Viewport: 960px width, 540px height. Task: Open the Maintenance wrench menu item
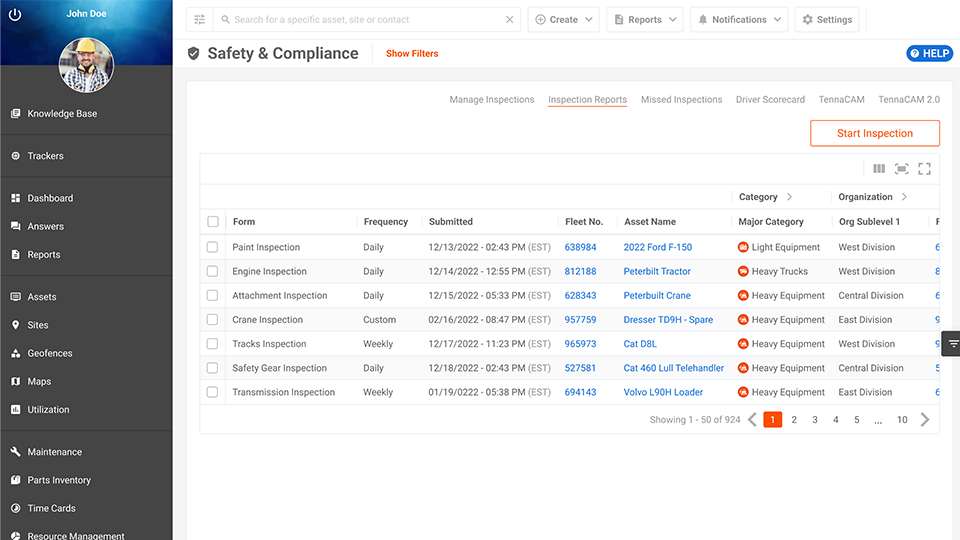(54, 452)
